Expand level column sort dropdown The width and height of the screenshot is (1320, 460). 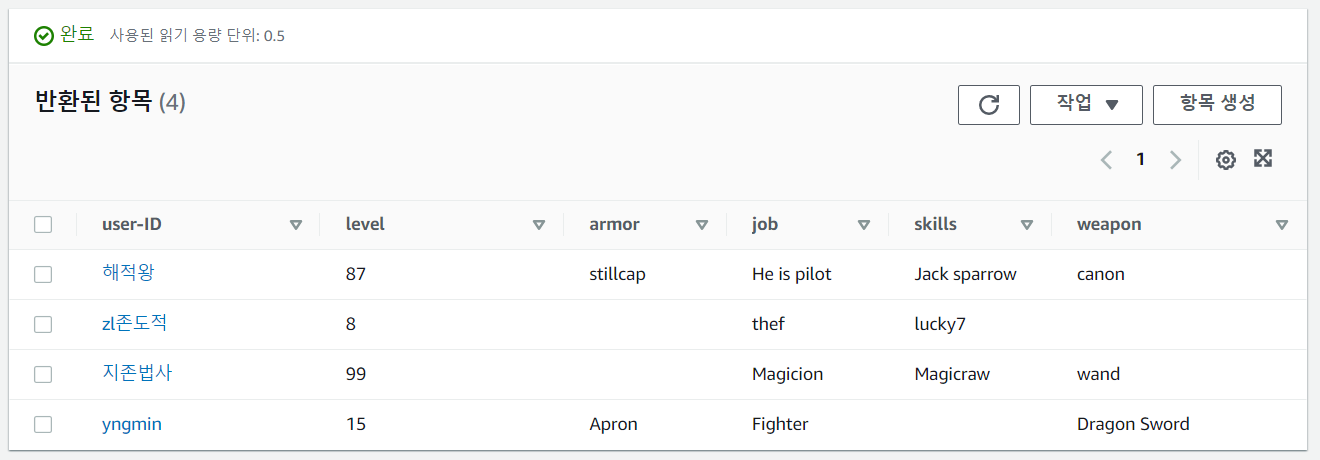(539, 225)
